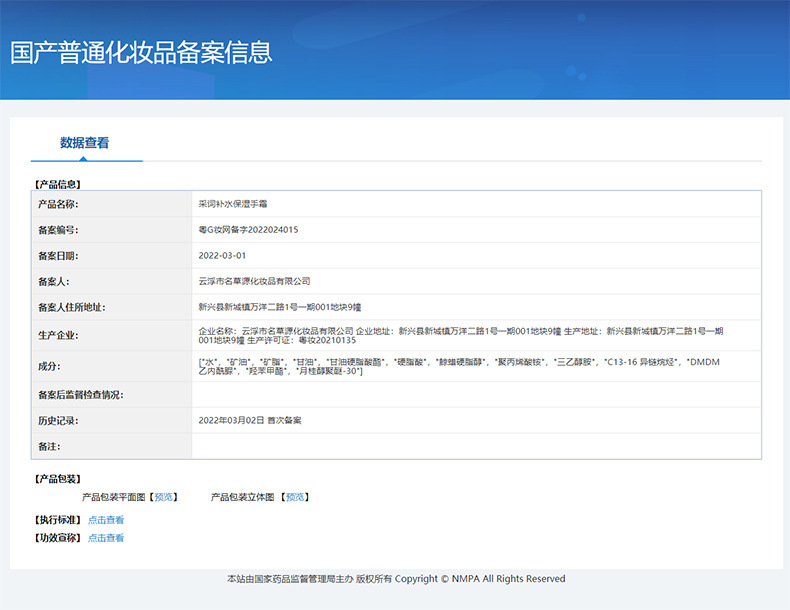Open the 产品包装立体图 预览 link

[x=295, y=497]
